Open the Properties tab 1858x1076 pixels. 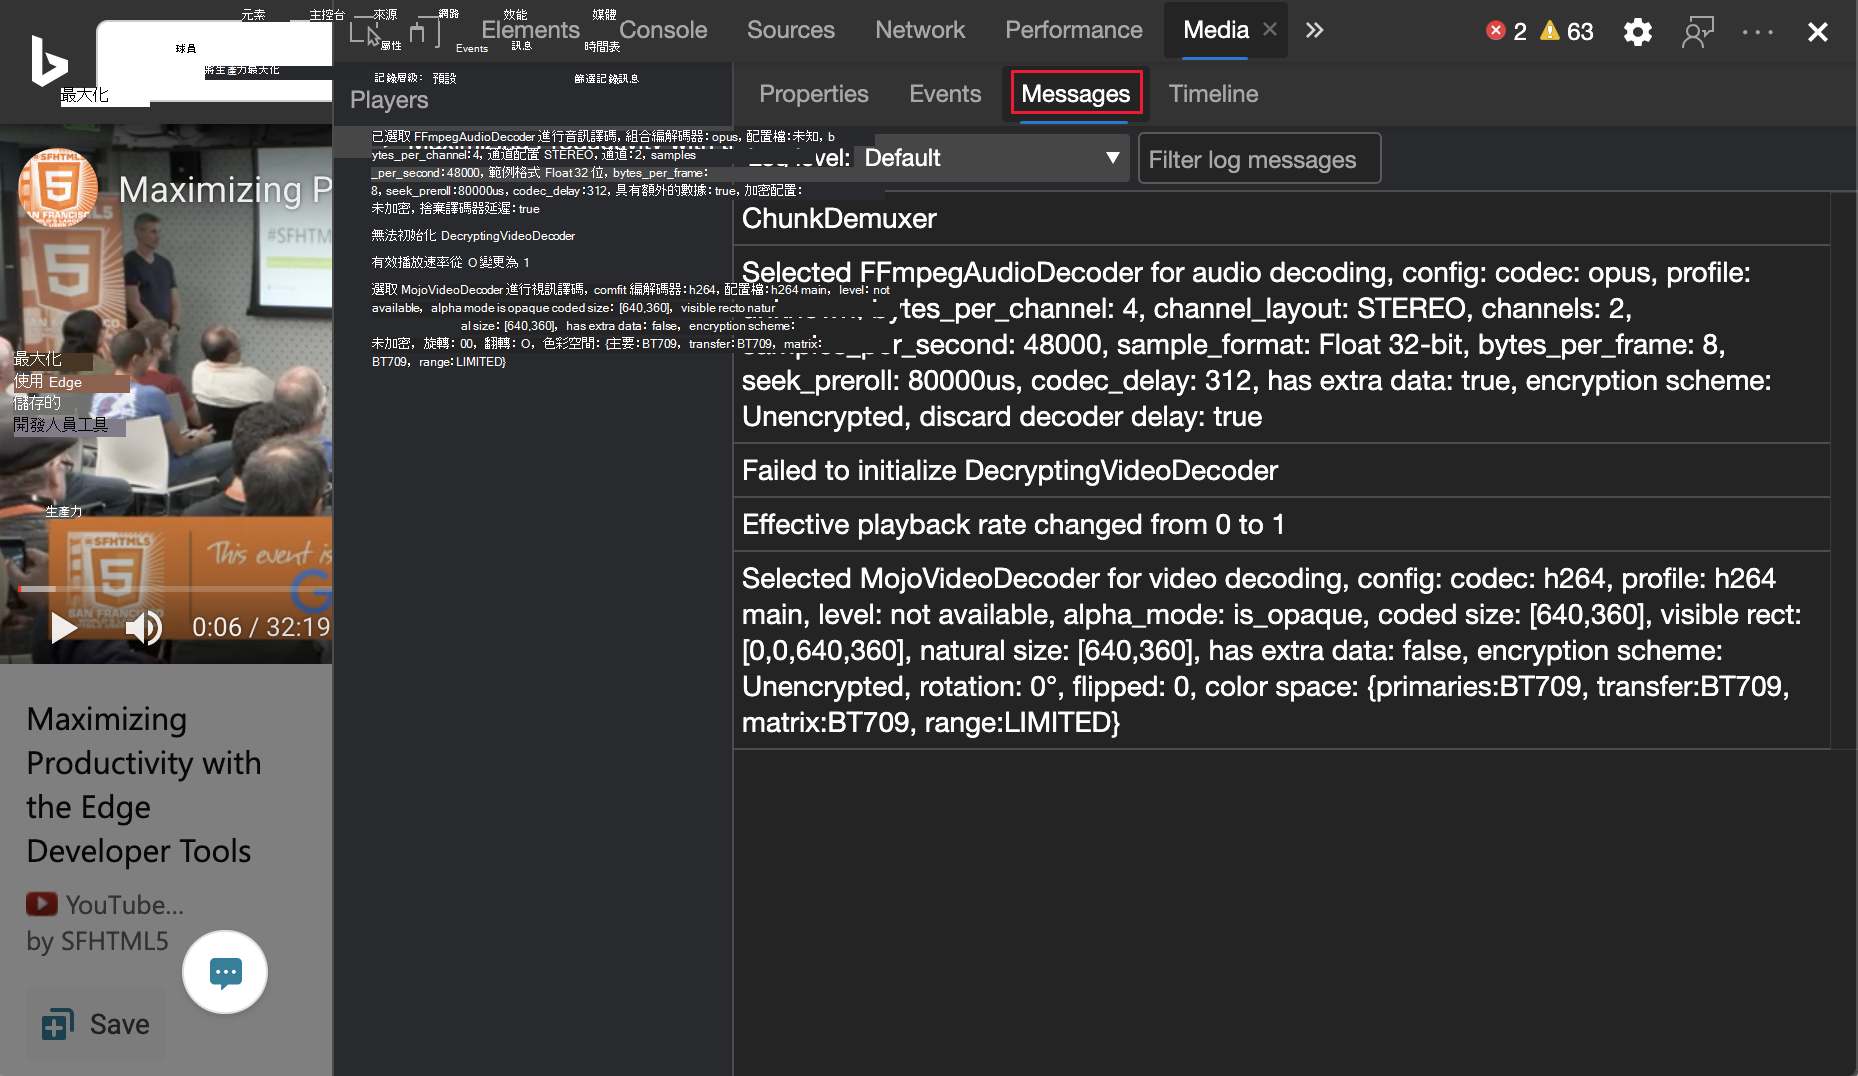click(x=814, y=94)
